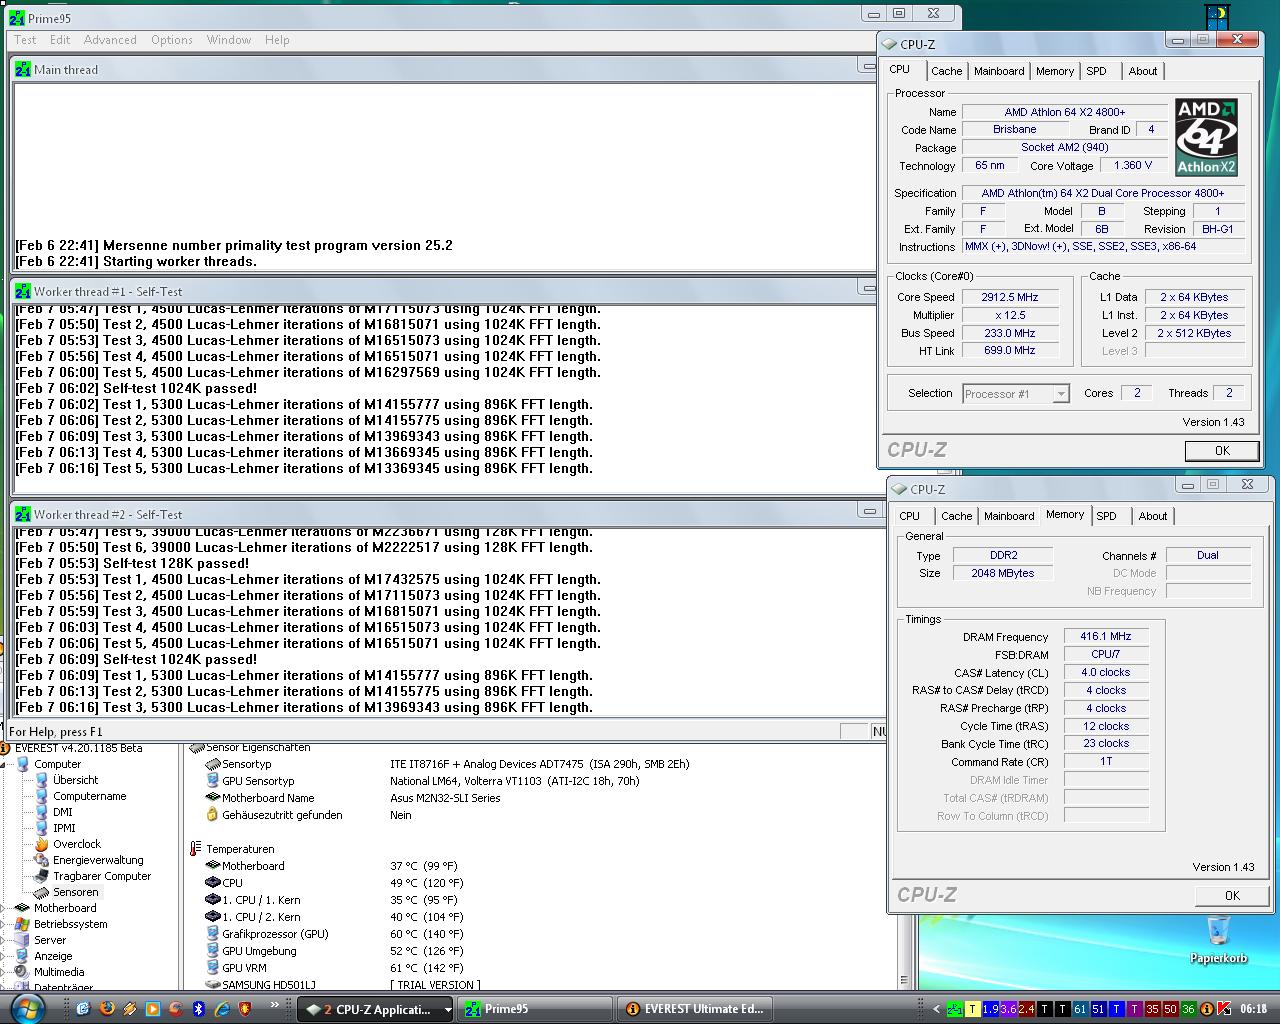Screen dimensions: 1280x1024
Task: Click the Betriebssystem Windows-flag icon
Action: click(22, 924)
